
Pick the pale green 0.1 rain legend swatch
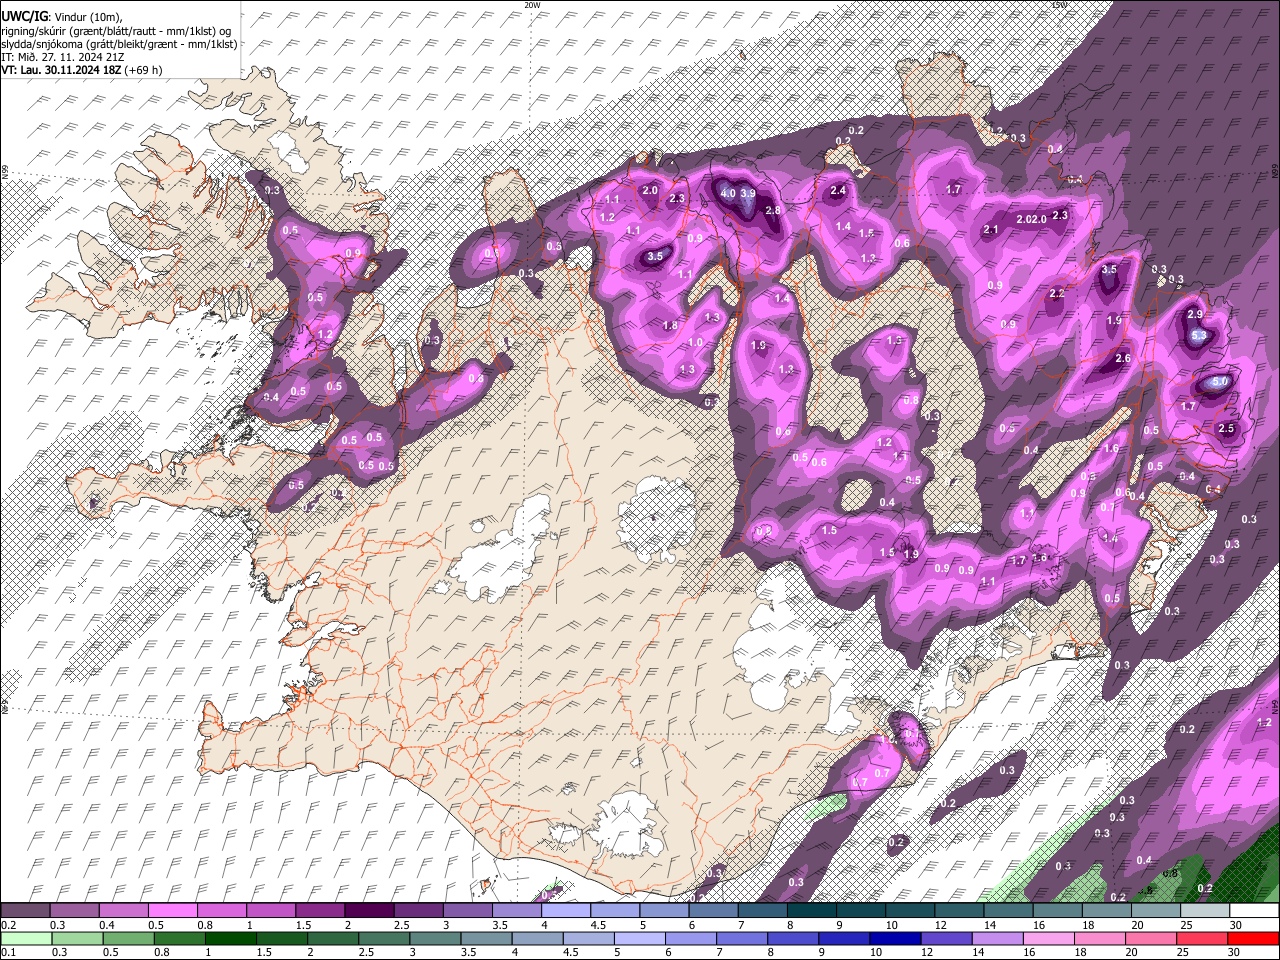click(25, 938)
